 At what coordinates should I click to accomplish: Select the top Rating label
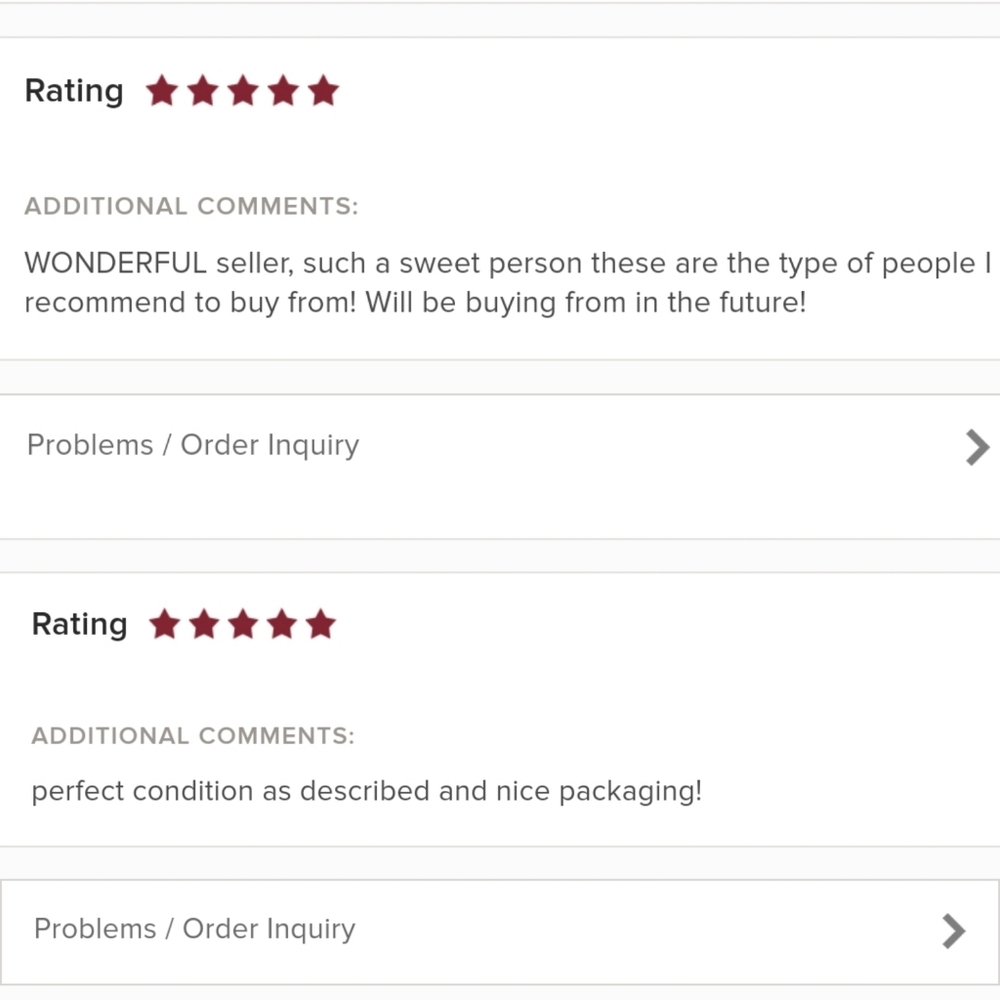pyautogui.click(x=73, y=90)
